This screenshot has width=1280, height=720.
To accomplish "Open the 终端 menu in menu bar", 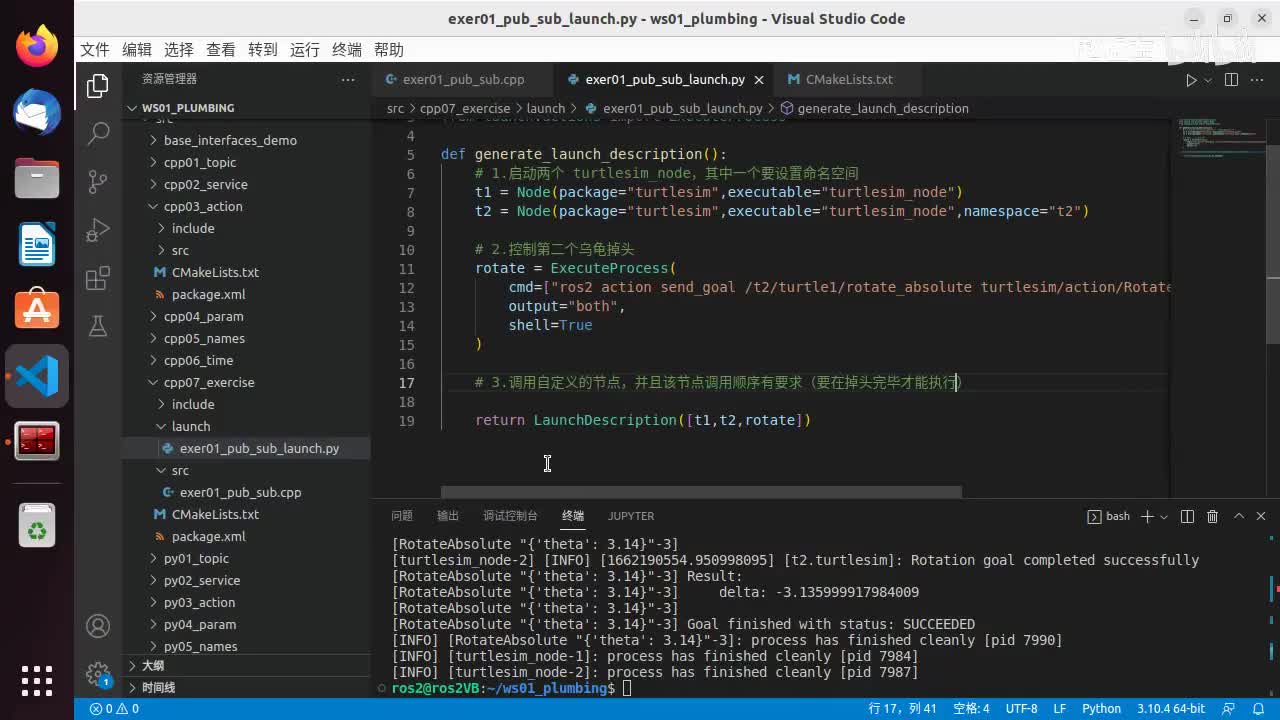I will (x=347, y=50).
